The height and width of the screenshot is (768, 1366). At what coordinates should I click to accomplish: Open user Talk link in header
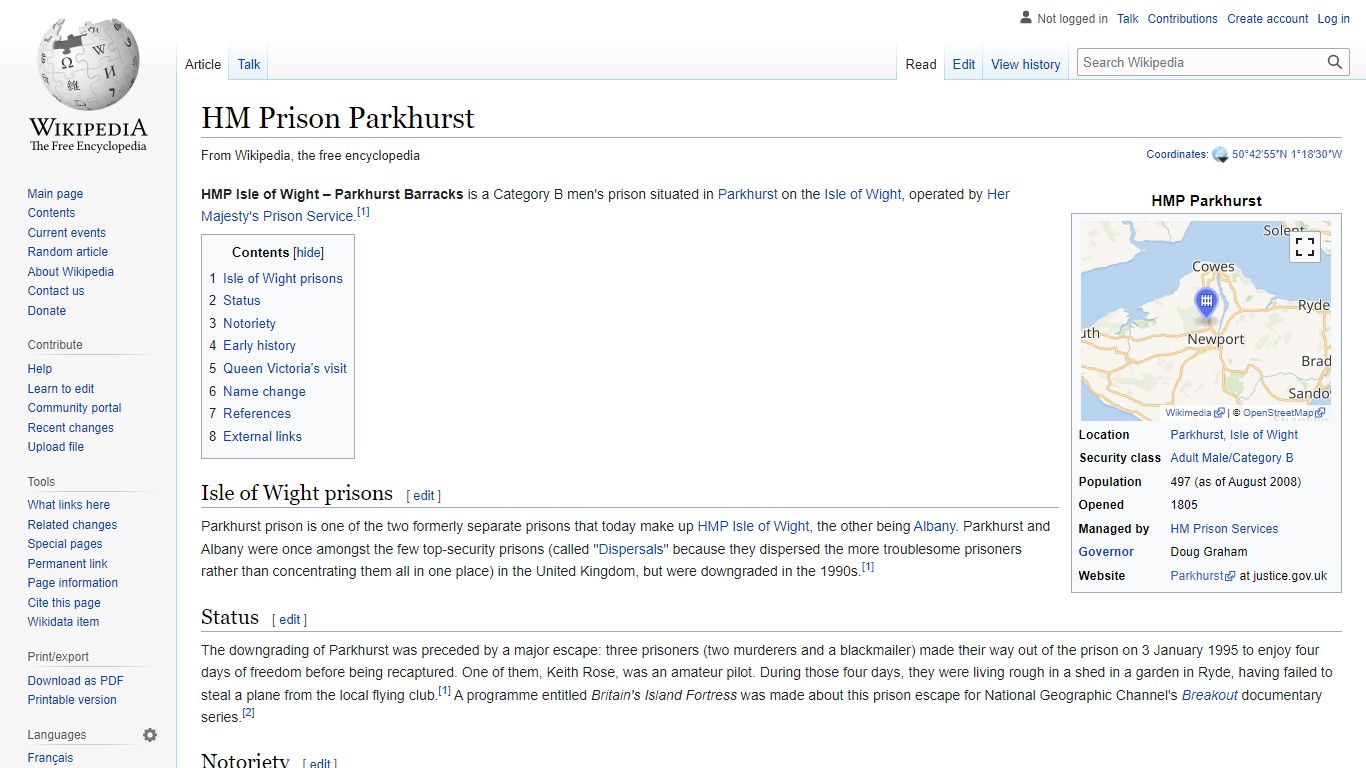pyautogui.click(x=1128, y=19)
